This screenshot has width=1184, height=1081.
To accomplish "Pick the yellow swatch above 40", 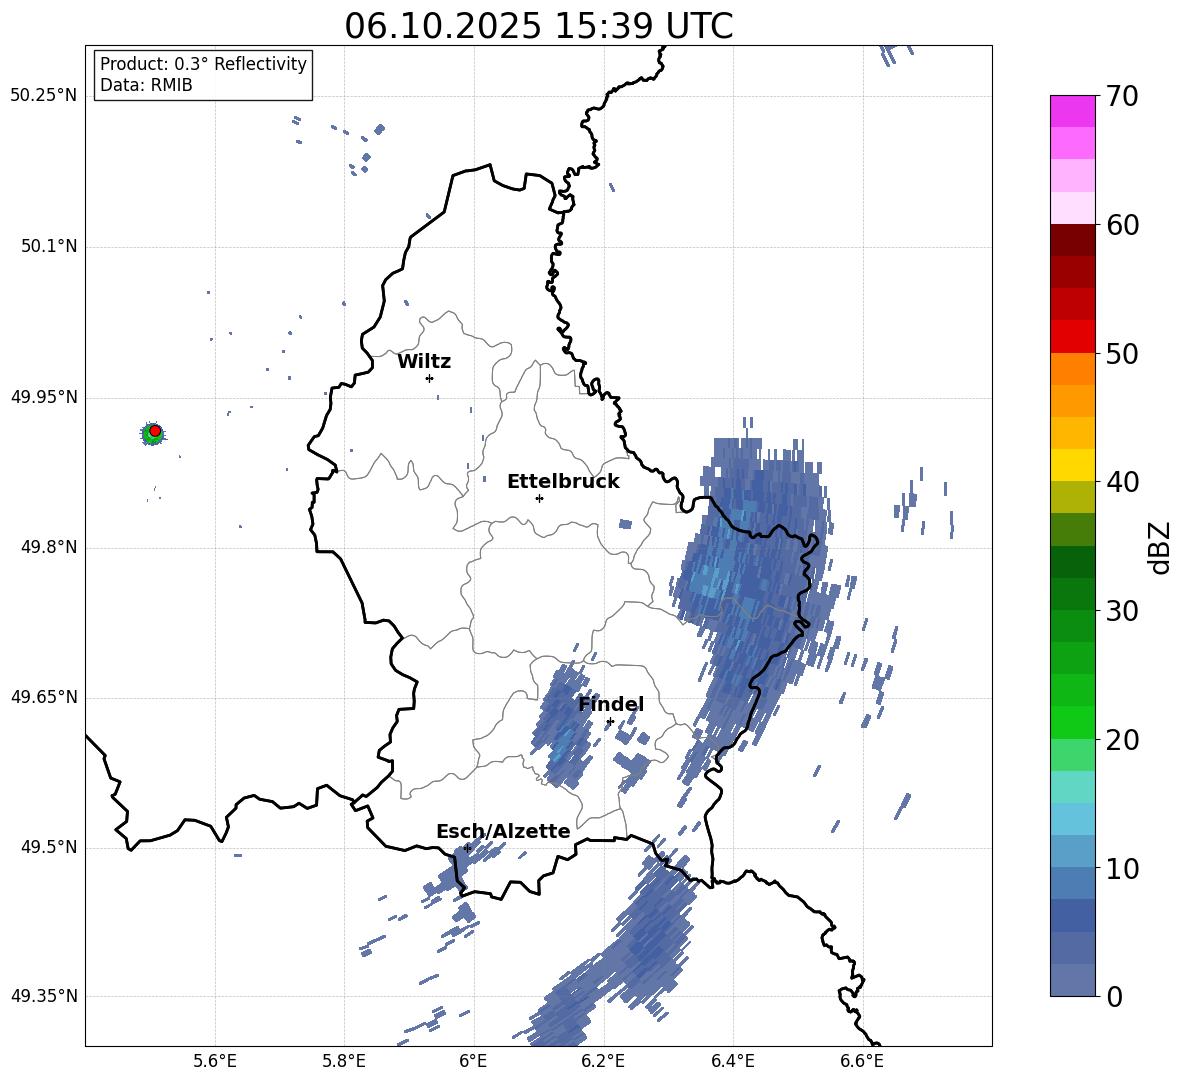I will point(1072,465).
